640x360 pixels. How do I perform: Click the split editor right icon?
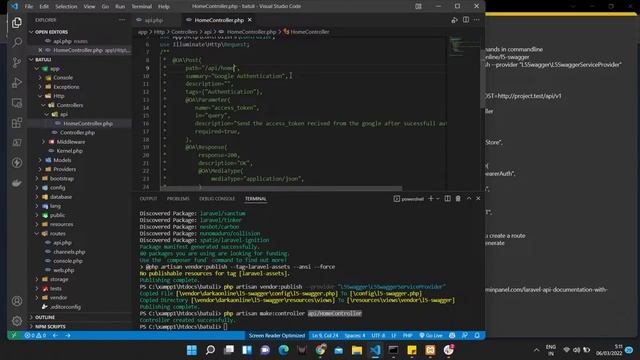click(466, 20)
